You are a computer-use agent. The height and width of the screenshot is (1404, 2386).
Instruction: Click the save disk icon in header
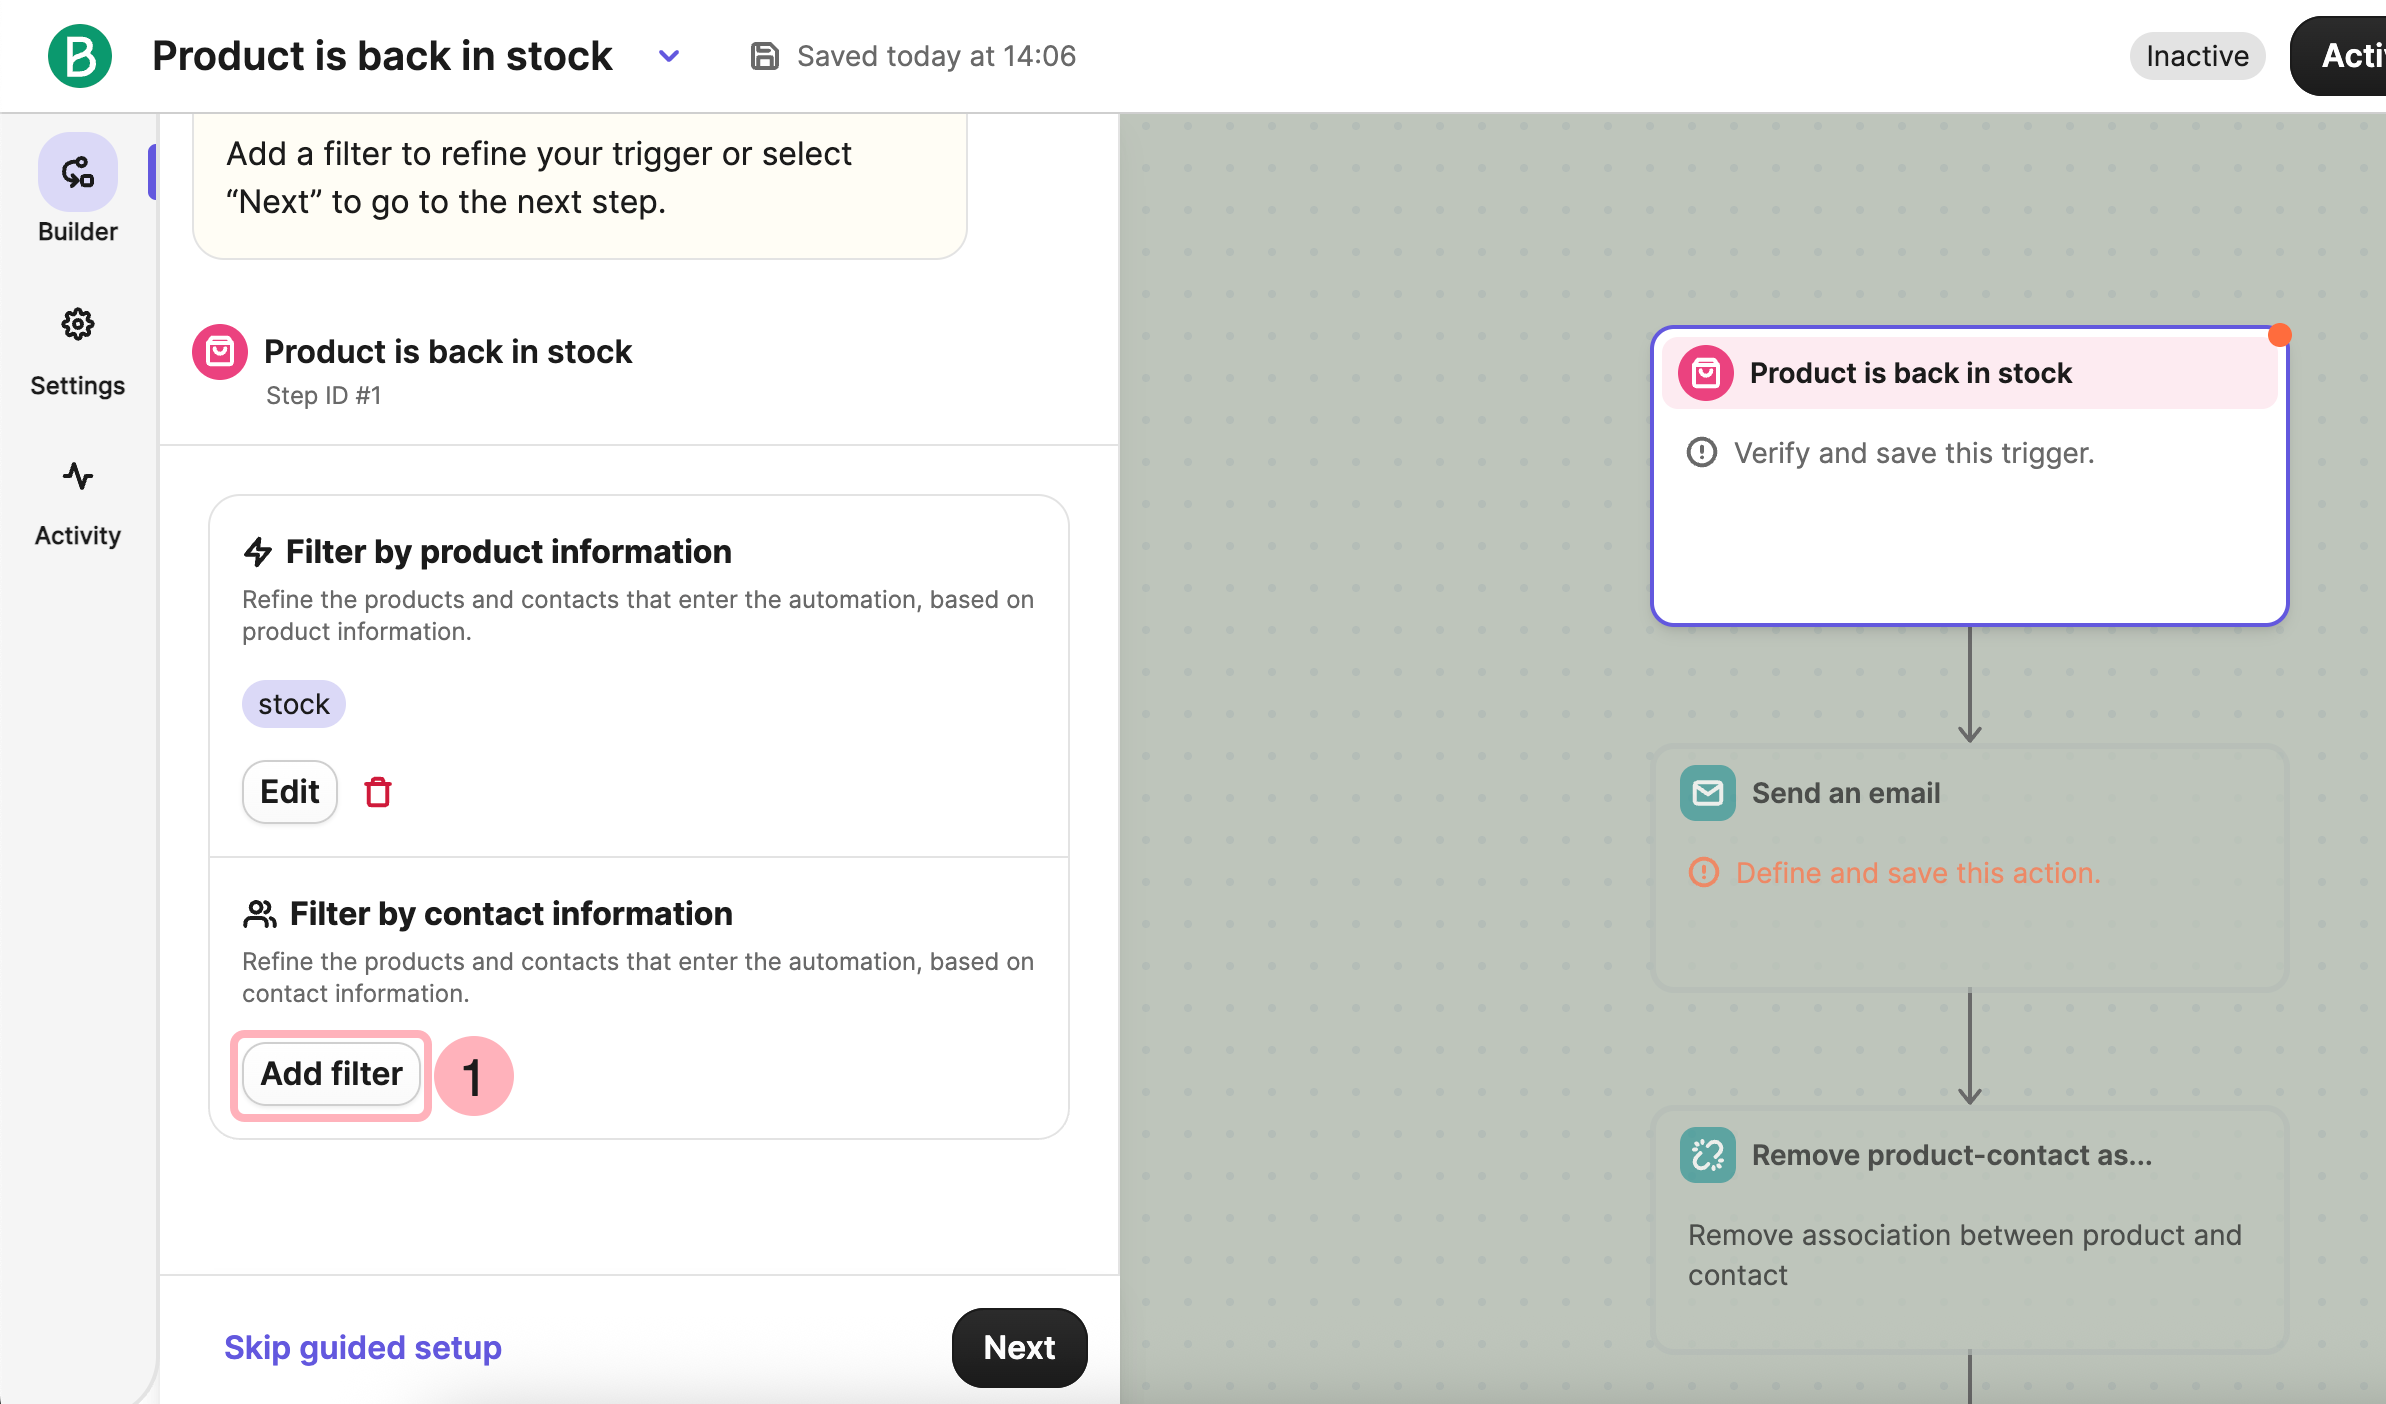pyautogui.click(x=765, y=56)
